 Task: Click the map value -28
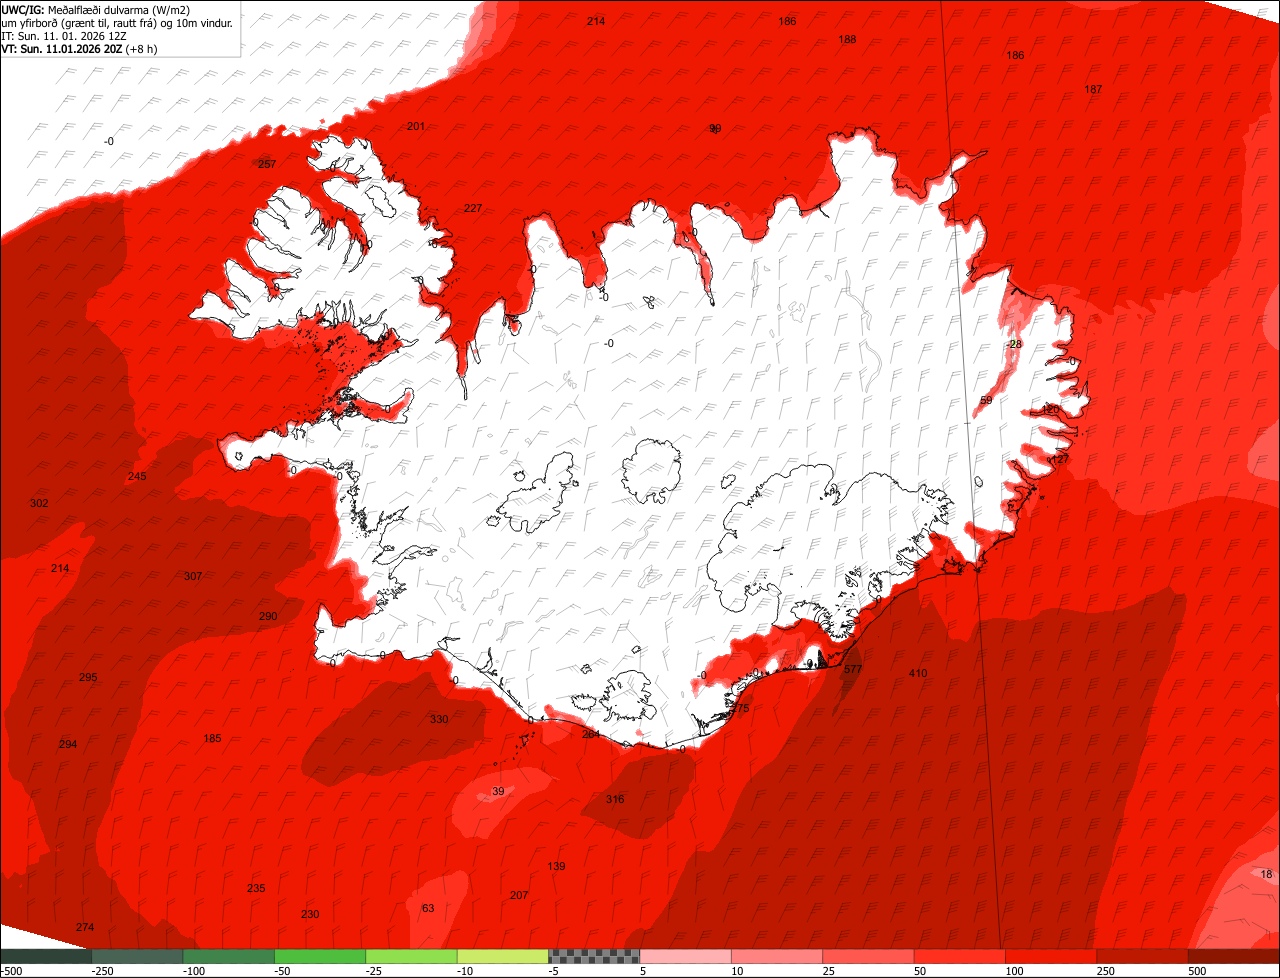[x=1014, y=344]
